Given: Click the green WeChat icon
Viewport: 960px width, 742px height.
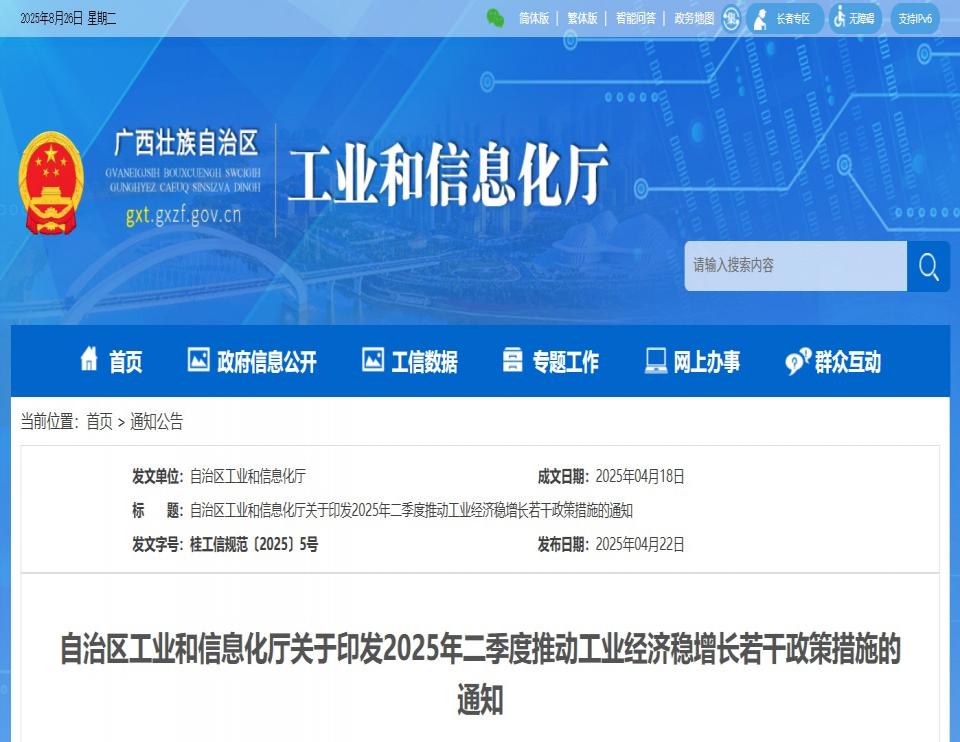Looking at the screenshot, I should 495,18.
